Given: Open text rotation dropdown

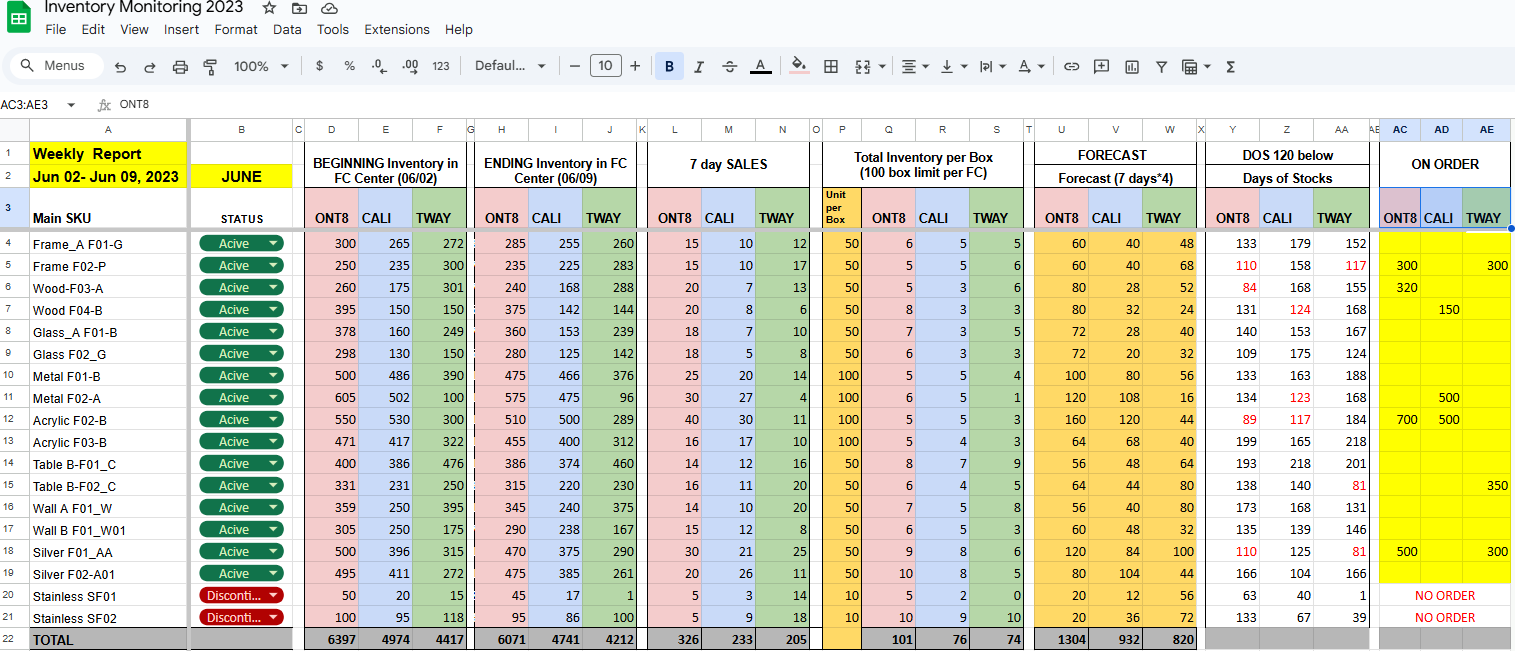Looking at the screenshot, I should click(1031, 67).
